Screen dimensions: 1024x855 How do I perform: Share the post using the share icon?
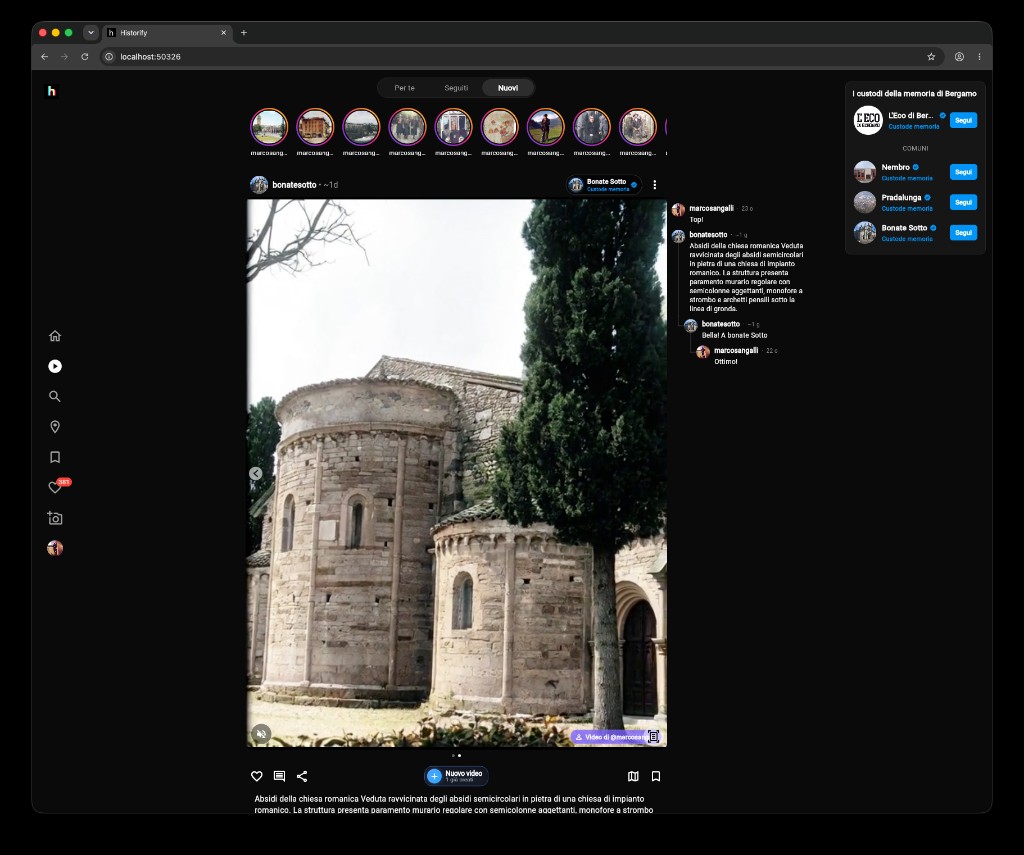tap(302, 776)
